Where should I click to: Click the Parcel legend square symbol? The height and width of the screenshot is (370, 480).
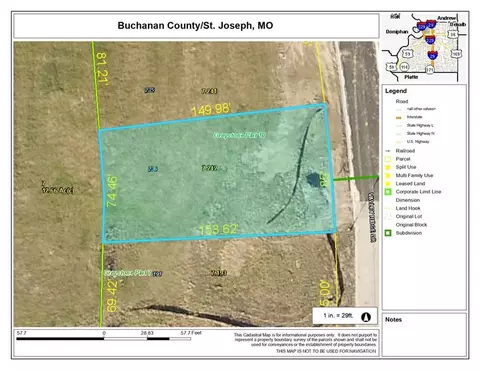(388, 159)
